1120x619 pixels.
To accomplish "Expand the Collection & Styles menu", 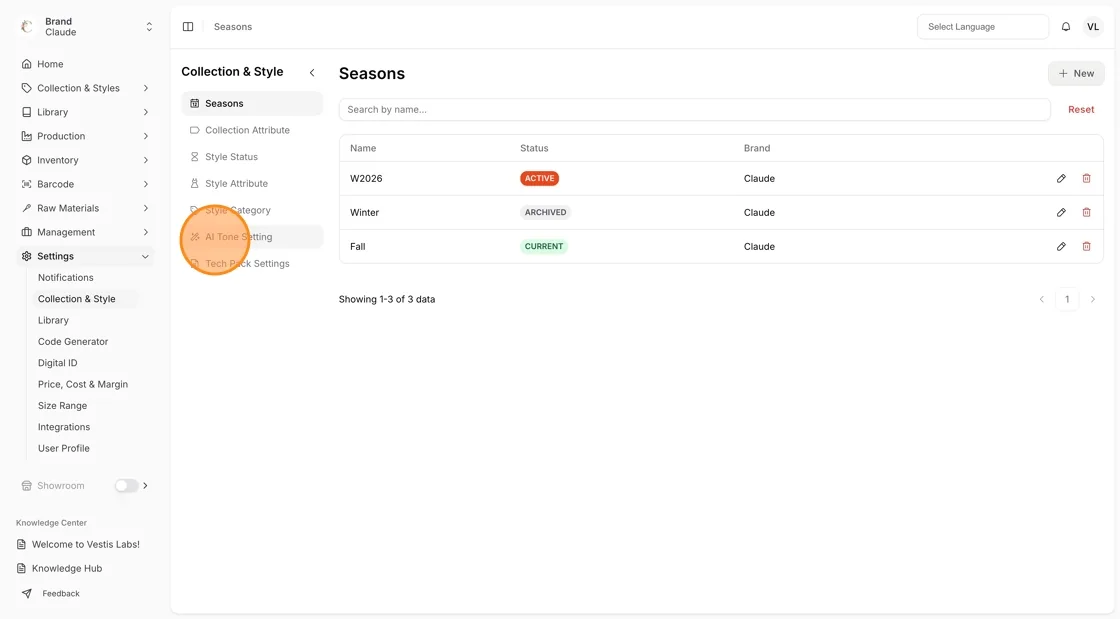I will tap(146, 88).
